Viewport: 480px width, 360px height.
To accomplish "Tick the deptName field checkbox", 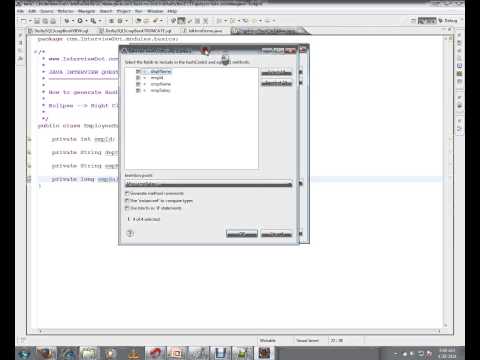I will tap(138, 72).
